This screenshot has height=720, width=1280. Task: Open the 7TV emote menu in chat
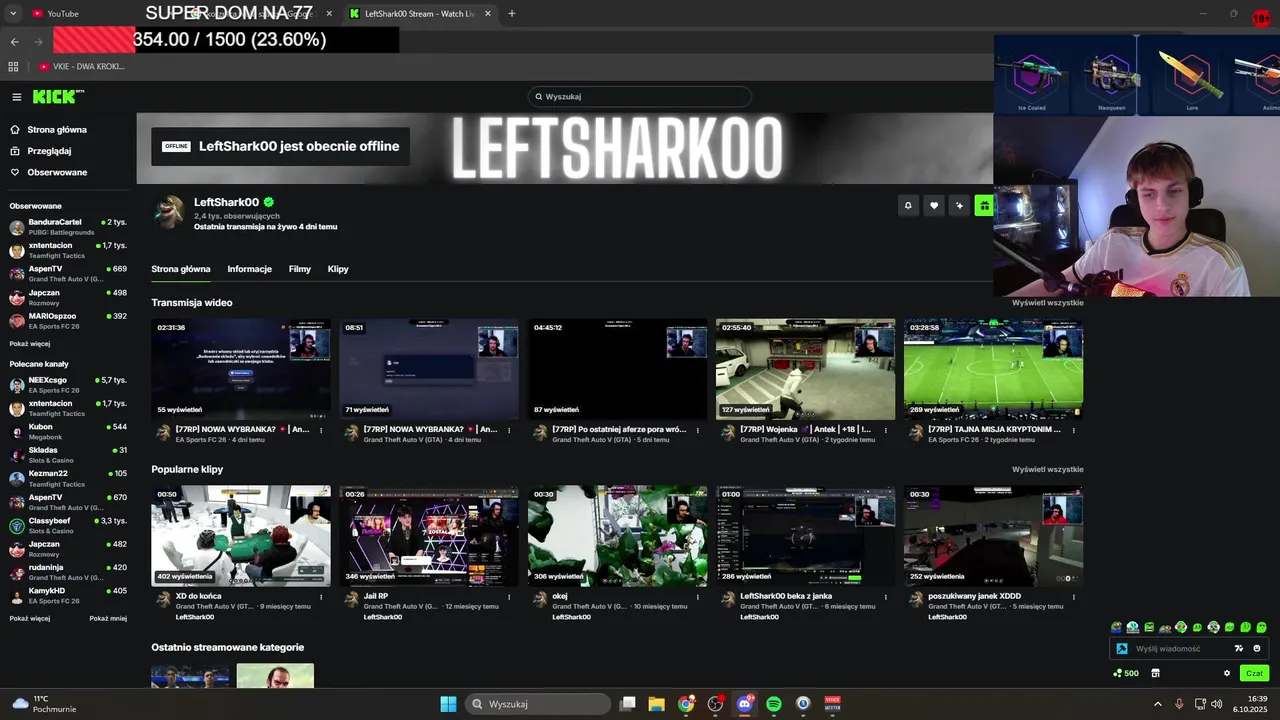pos(1239,649)
